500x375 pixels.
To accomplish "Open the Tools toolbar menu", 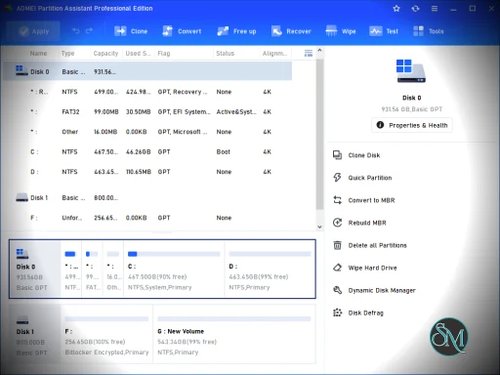I will (x=428, y=31).
